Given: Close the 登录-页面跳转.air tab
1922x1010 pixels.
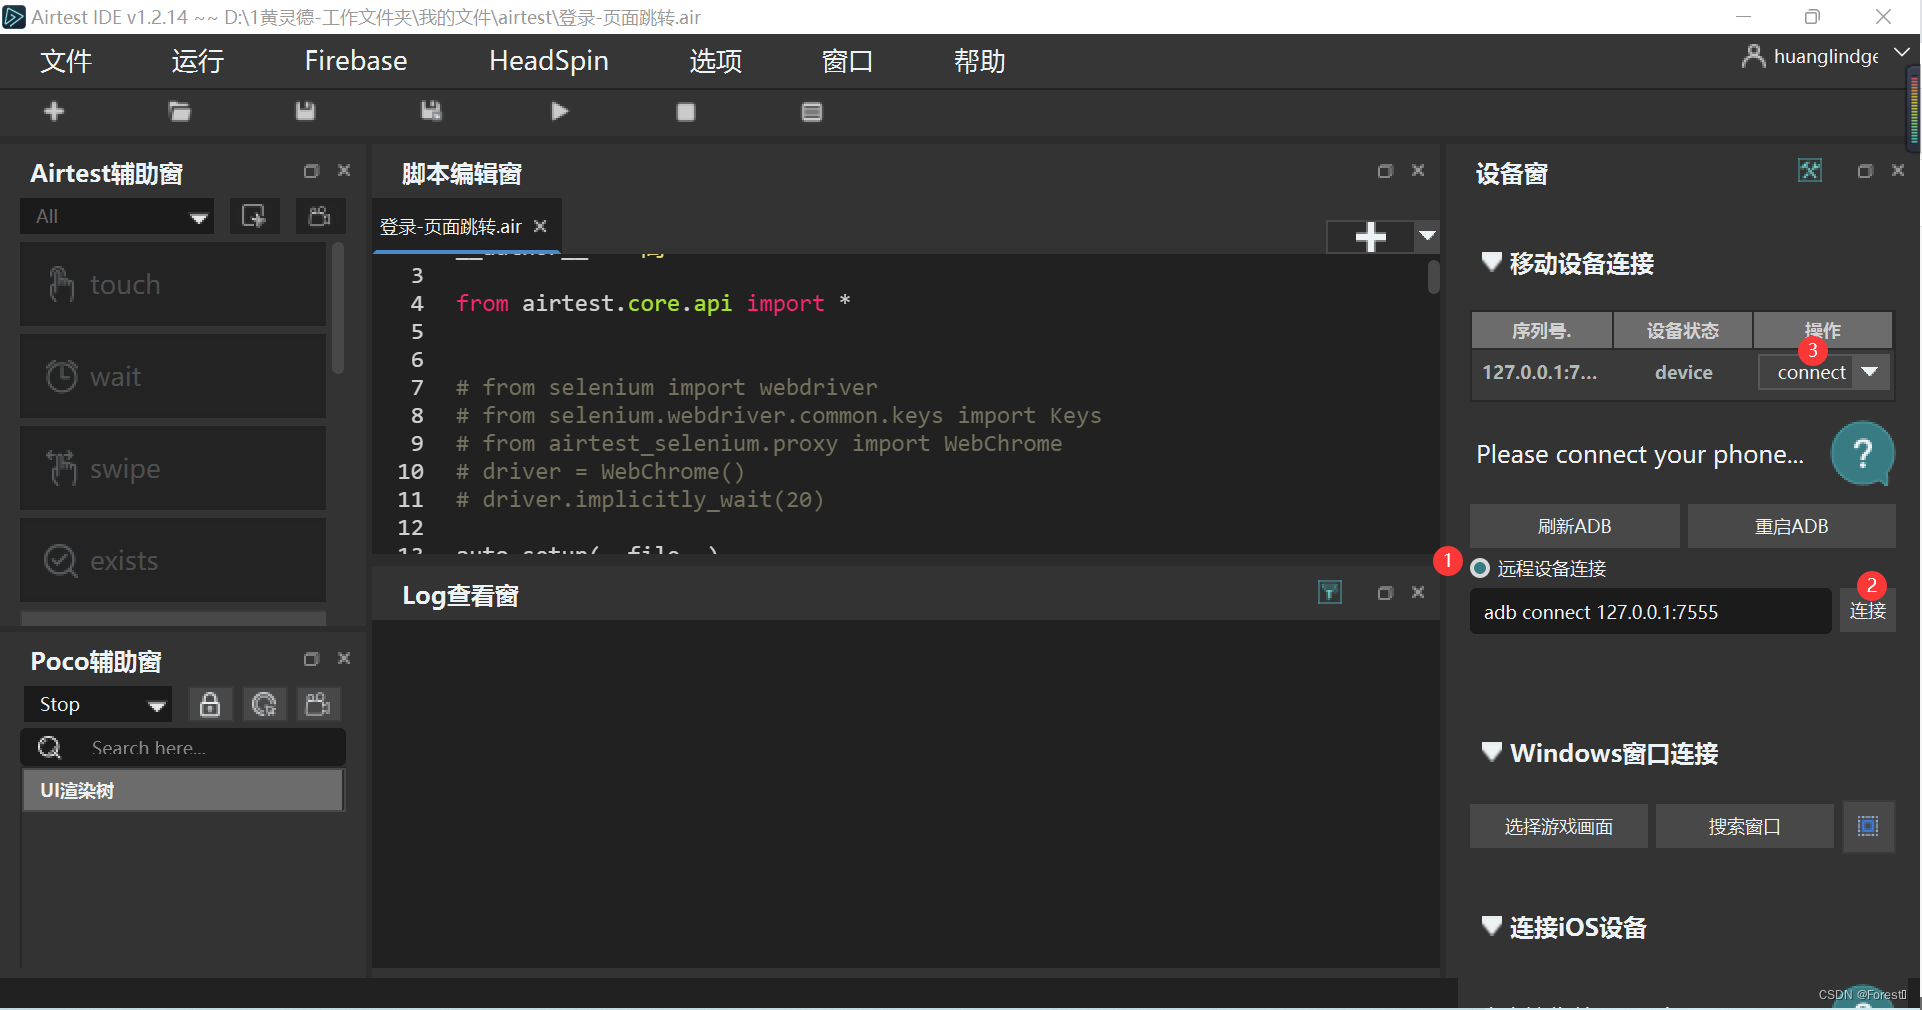Looking at the screenshot, I should coord(540,227).
